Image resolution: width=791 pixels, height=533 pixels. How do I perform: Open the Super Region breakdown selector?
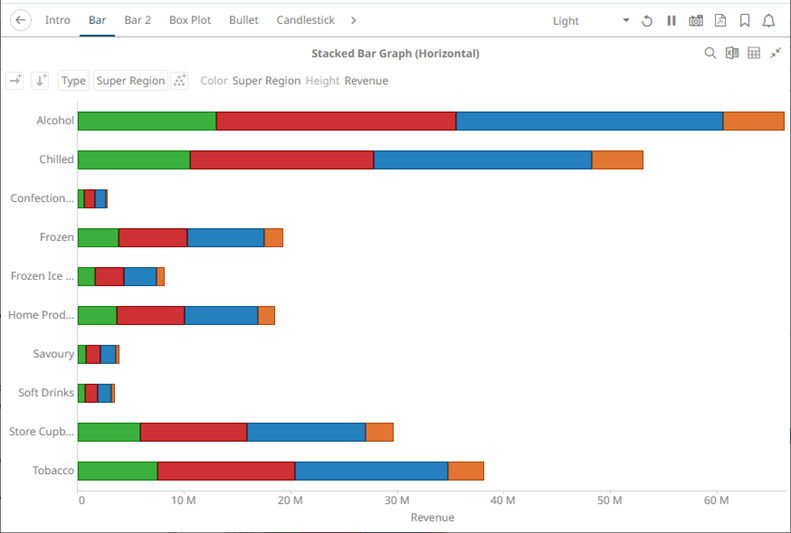(x=131, y=81)
